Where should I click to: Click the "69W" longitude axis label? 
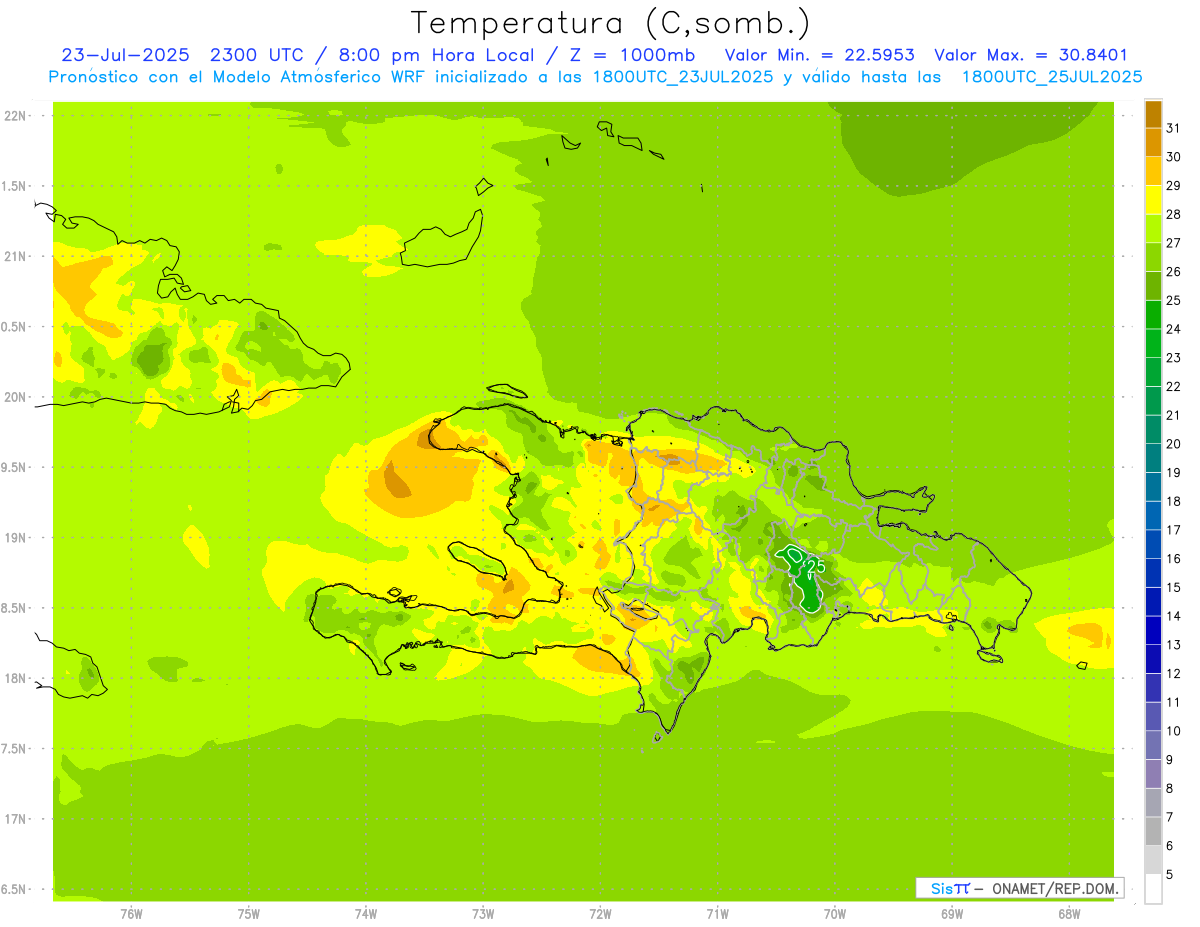coord(952,914)
